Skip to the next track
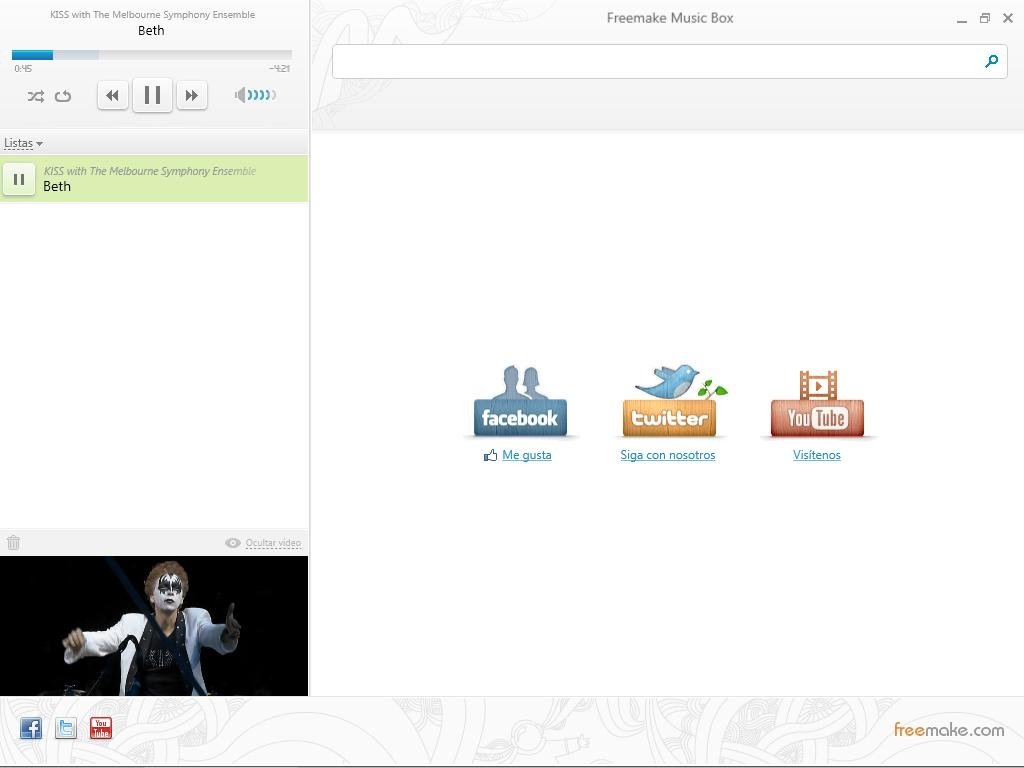The width and height of the screenshot is (1024, 768). (191, 95)
